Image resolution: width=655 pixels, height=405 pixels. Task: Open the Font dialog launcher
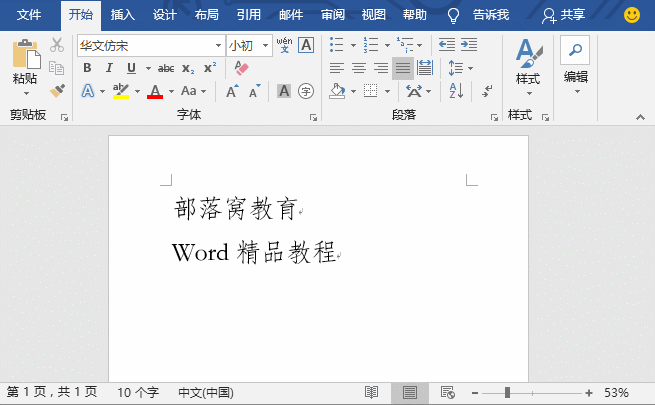(x=313, y=117)
